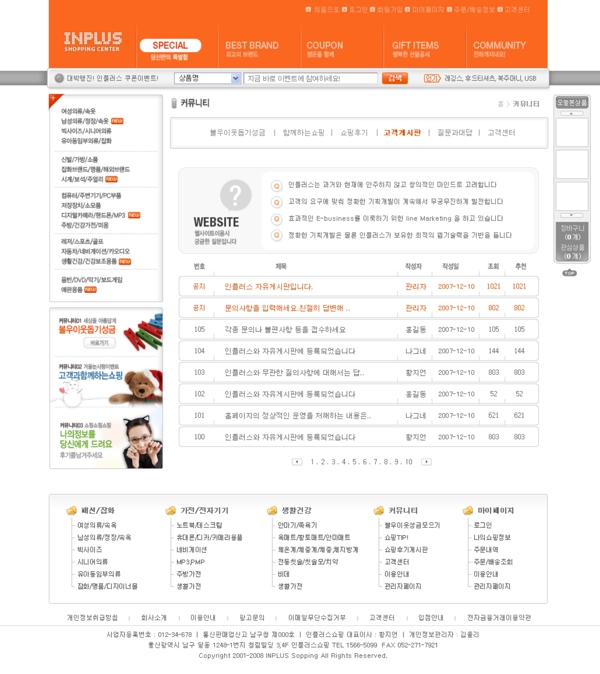The height and width of the screenshot is (674, 600).
Task: Switch to 불우이웃돕기성금 community tab
Action: tap(237, 132)
